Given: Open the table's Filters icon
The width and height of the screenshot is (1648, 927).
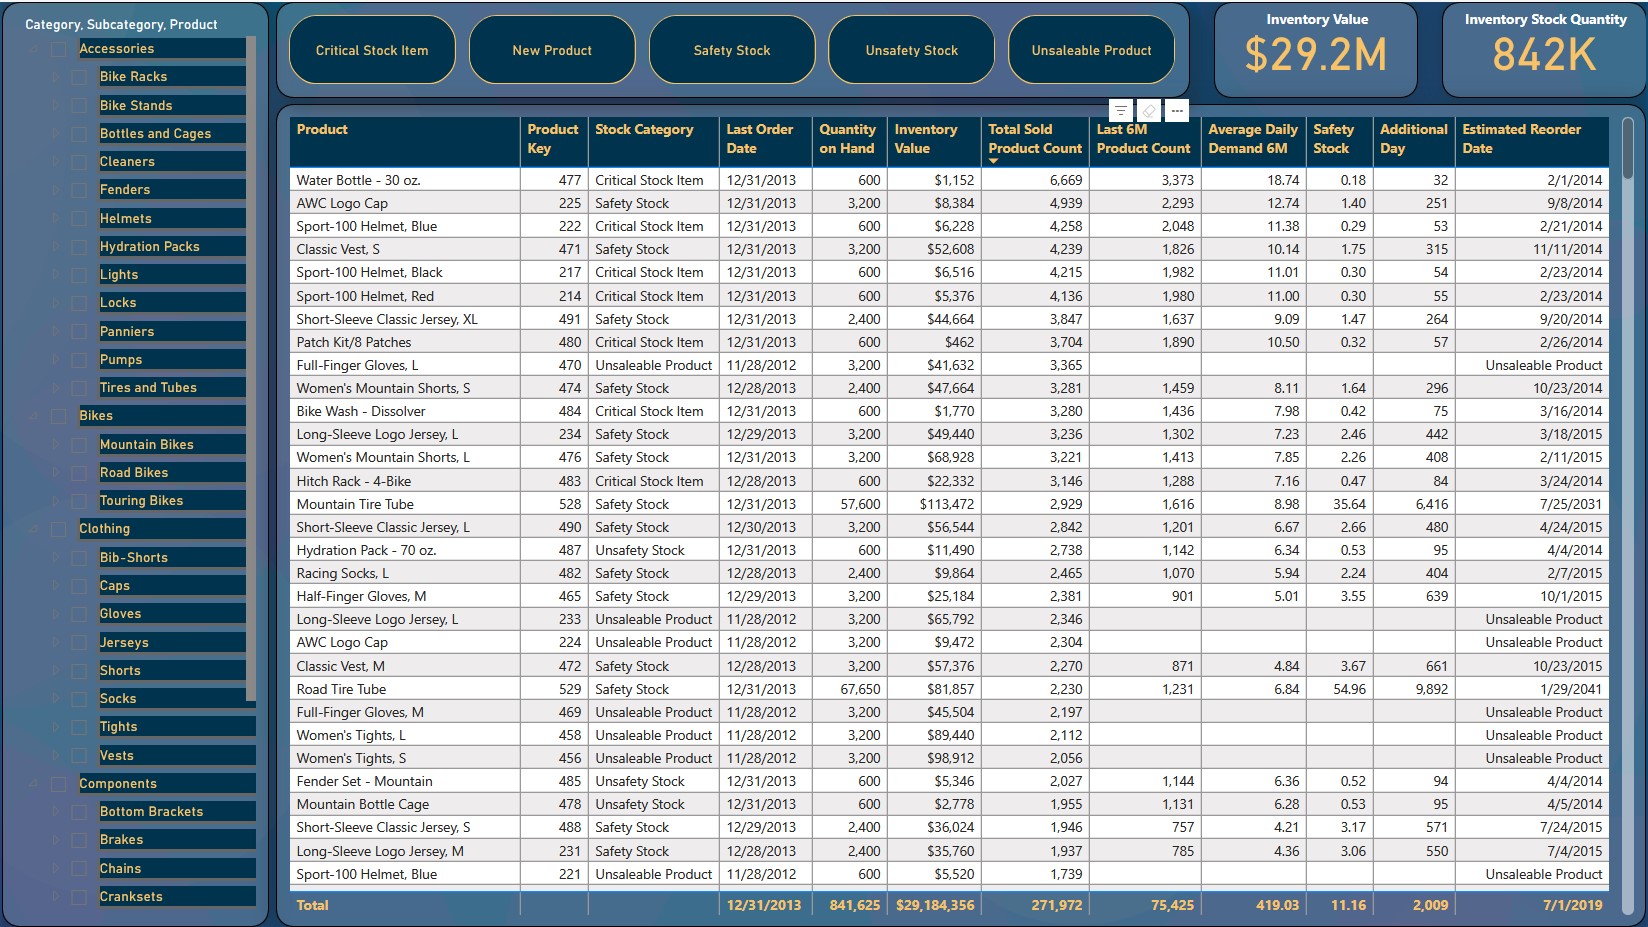Looking at the screenshot, I should click(x=1121, y=110).
